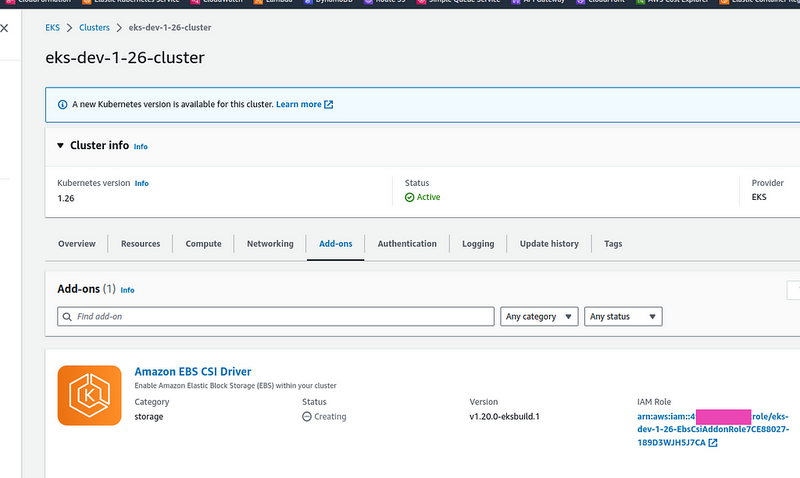The width and height of the screenshot is (800, 478).
Task: Go to the Compute tab
Action: [203, 243]
